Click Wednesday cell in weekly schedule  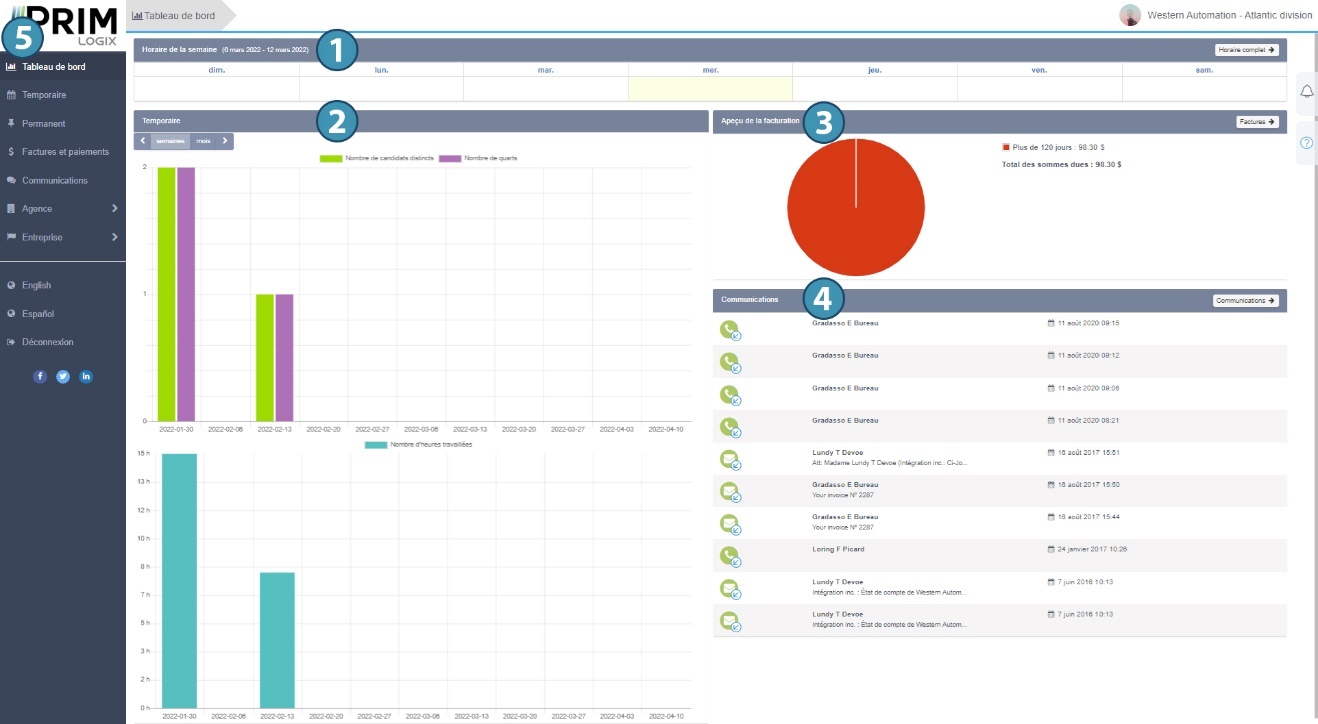[710, 89]
